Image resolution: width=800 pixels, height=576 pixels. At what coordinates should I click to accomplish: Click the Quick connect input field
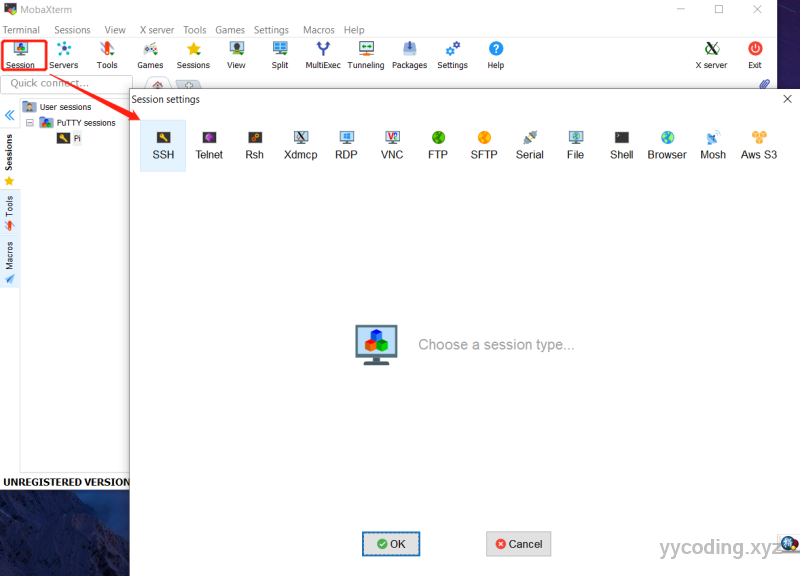(x=67, y=84)
